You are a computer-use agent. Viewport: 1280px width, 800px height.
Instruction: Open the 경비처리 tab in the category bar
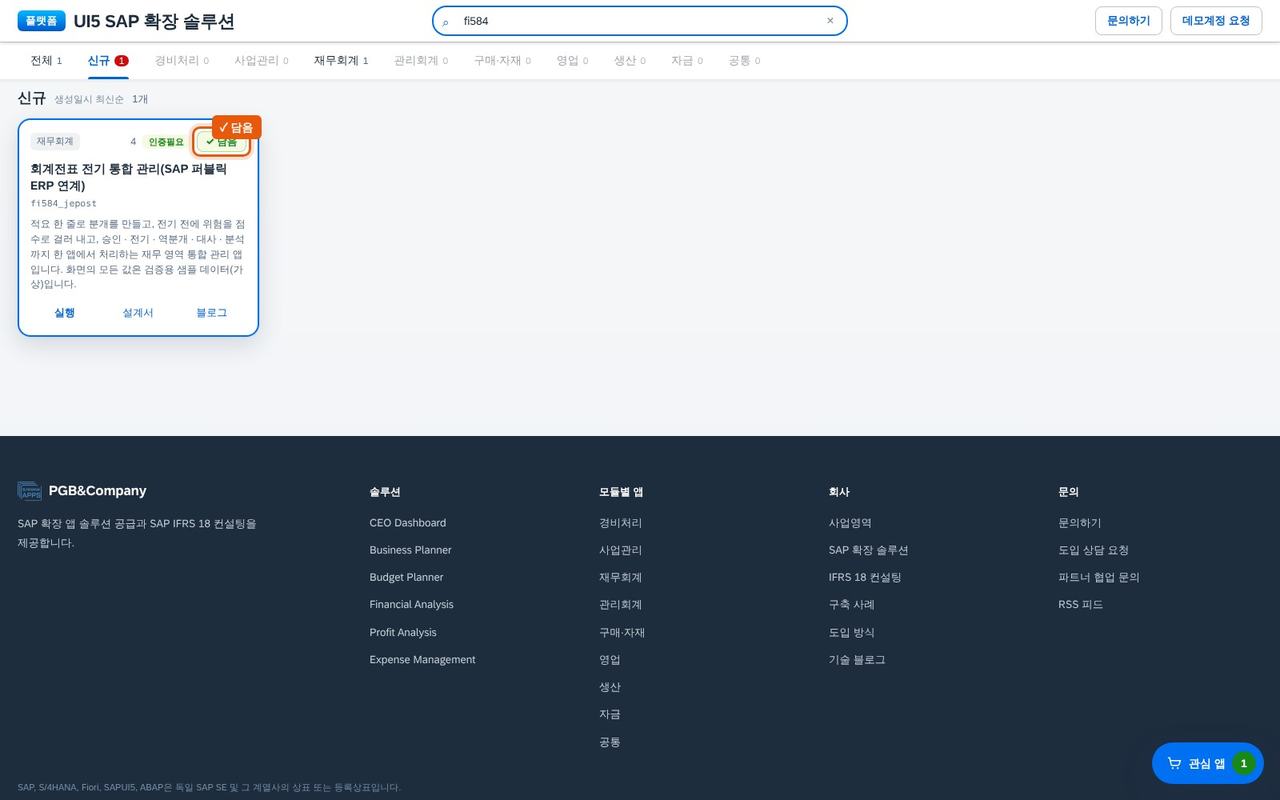click(181, 61)
